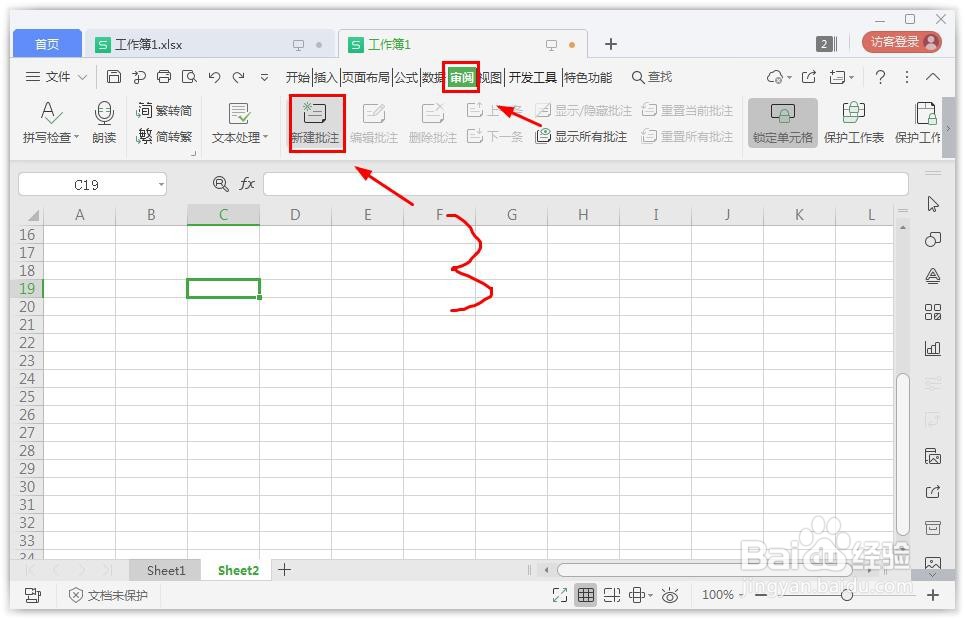The height and width of the screenshot is (619, 965).
Task: Click the Save icon in the quick toolbar
Action: (114, 77)
